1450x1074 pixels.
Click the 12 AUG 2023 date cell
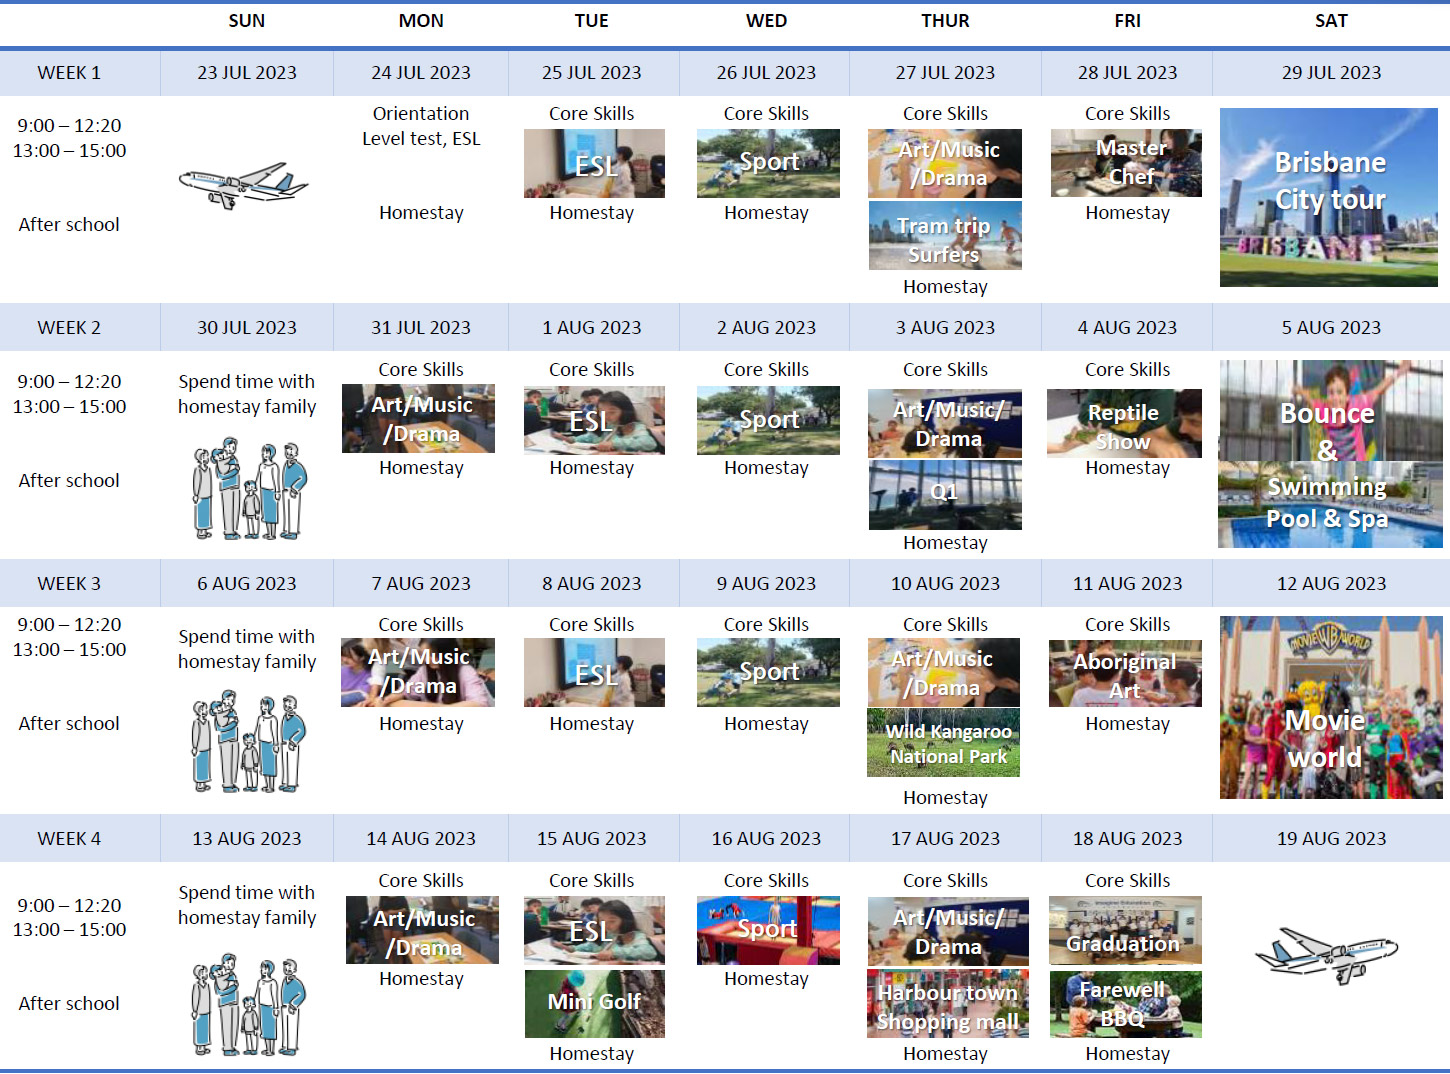(x=1331, y=584)
